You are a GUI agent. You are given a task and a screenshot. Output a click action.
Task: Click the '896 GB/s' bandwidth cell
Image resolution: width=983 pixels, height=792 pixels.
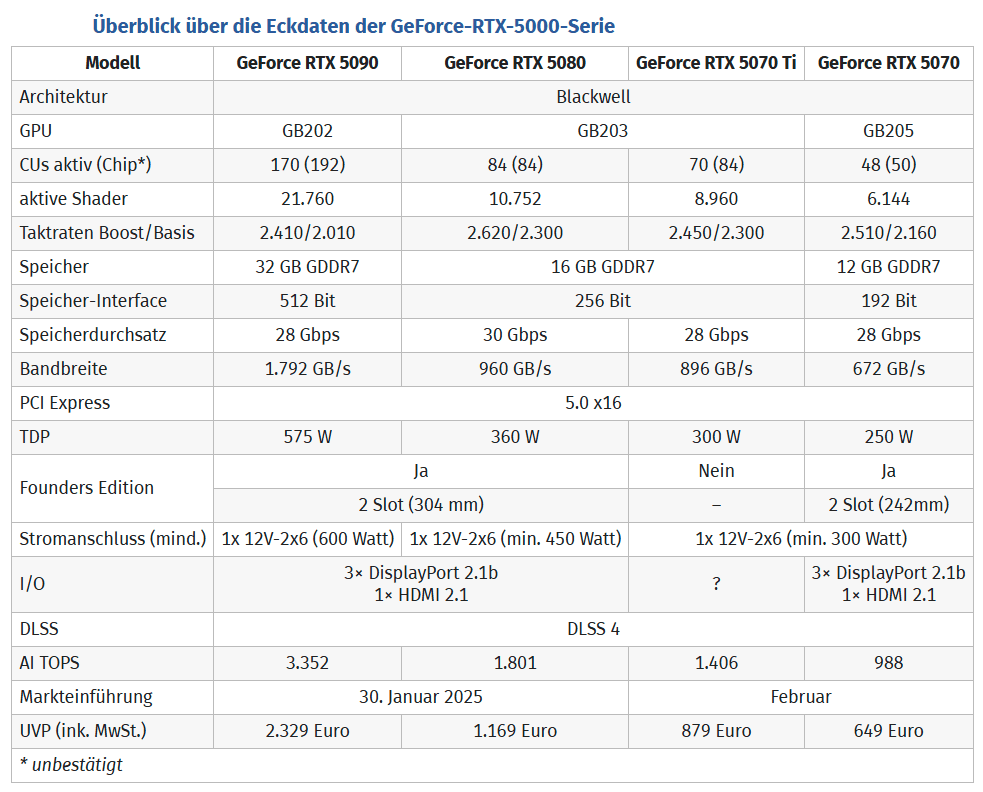point(716,369)
